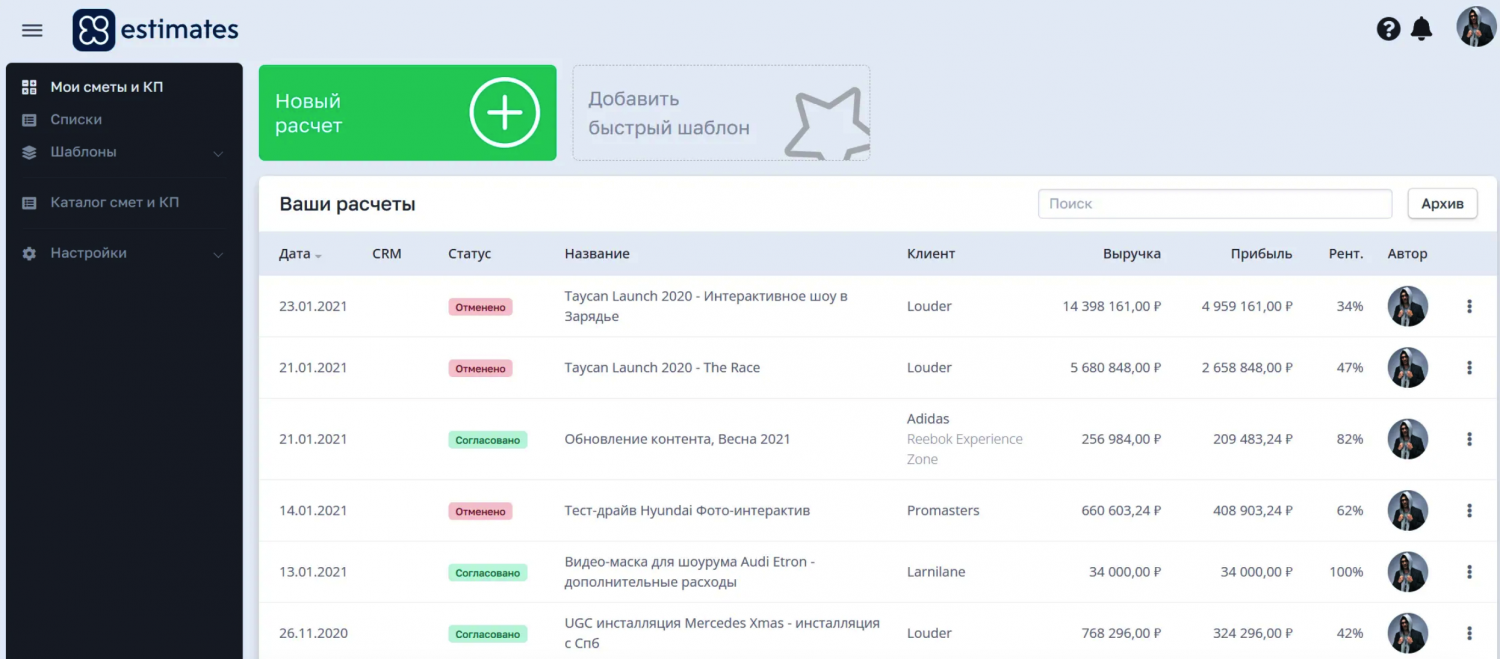
Task: Open Обновление контента, Весна 2021 estimate
Action: 677,439
